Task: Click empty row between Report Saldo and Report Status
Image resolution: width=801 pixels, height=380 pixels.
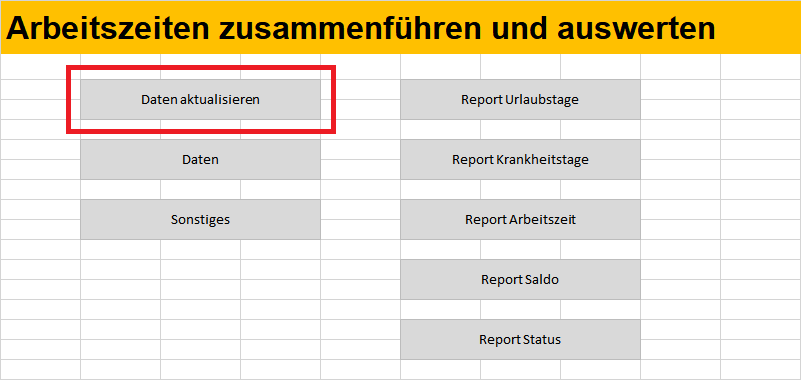Action: pos(520,310)
